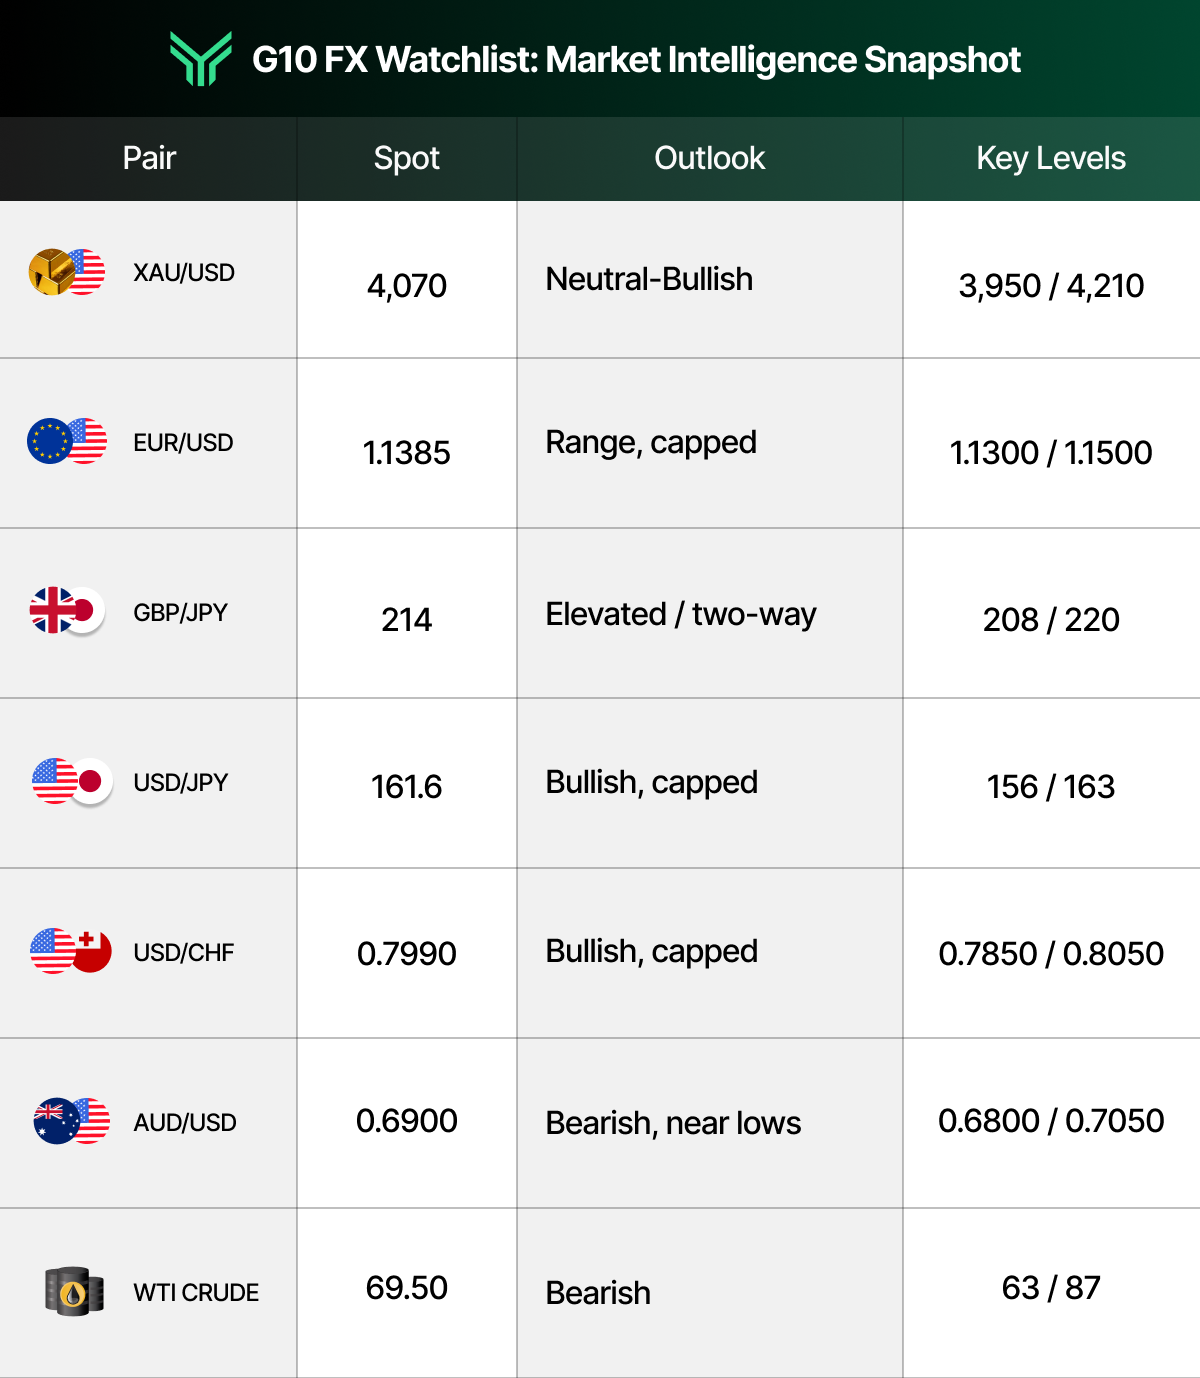
Task: Click the WTI CRUDE oil barrel icon
Action: tap(75, 1291)
